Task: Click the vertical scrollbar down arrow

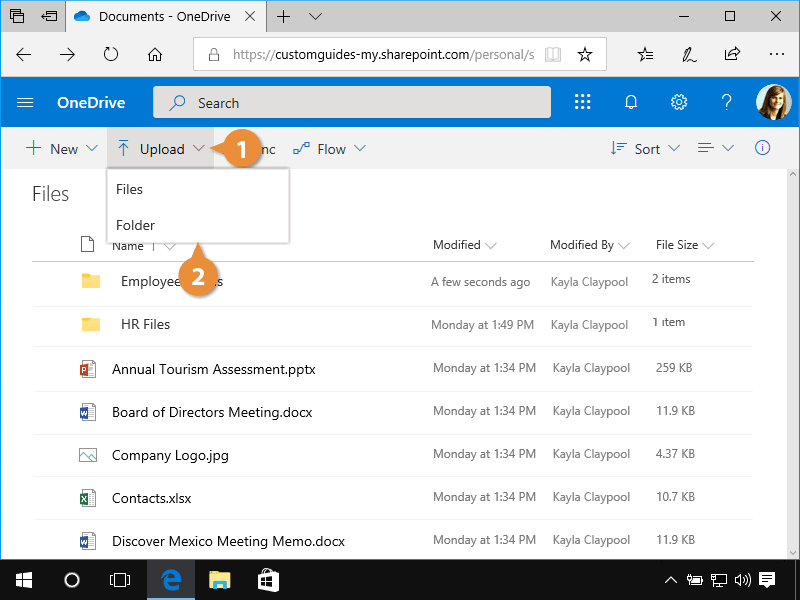Action: [792, 553]
